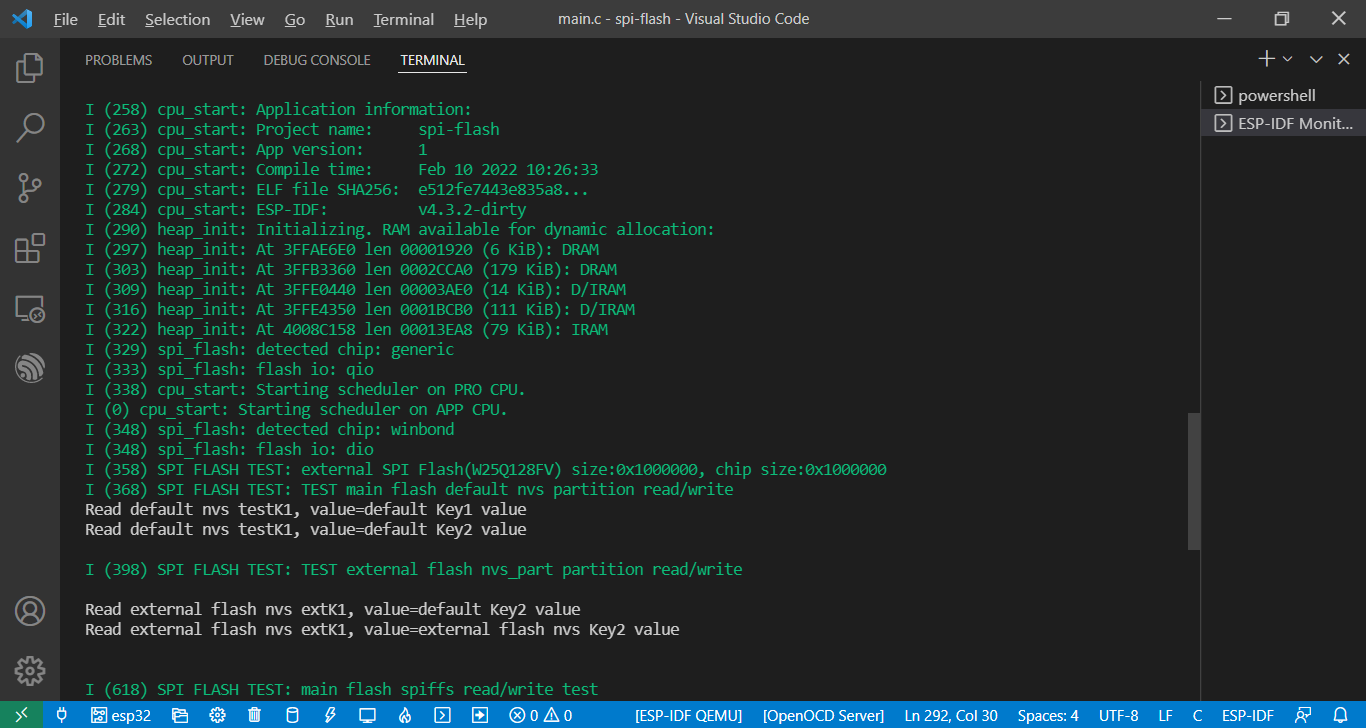Close the terminal panel
The width and height of the screenshot is (1366, 728).
coord(1343,59)
